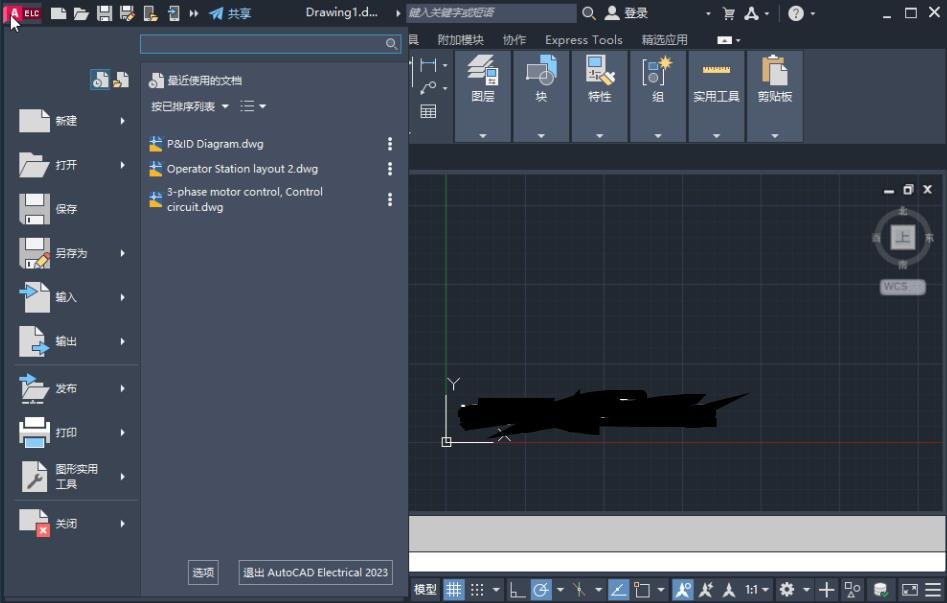Open recent file P&ID Diagram.dwg
Image resolution: width=947 pixels, height=603 pixels.
click(215, 144)
